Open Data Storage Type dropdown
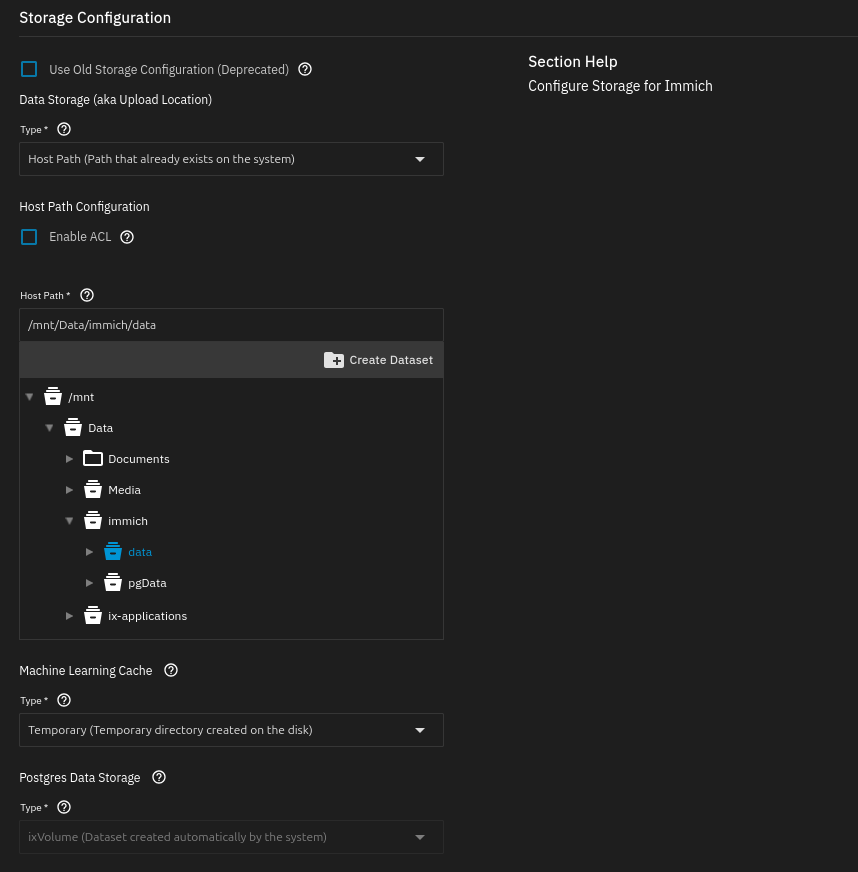858x872 pixels. tap(231, 159)
